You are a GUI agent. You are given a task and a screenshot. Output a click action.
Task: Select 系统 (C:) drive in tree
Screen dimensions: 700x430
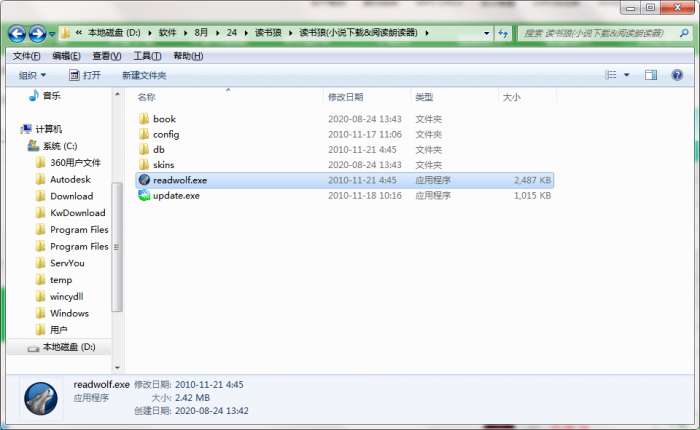coord(60,146)
